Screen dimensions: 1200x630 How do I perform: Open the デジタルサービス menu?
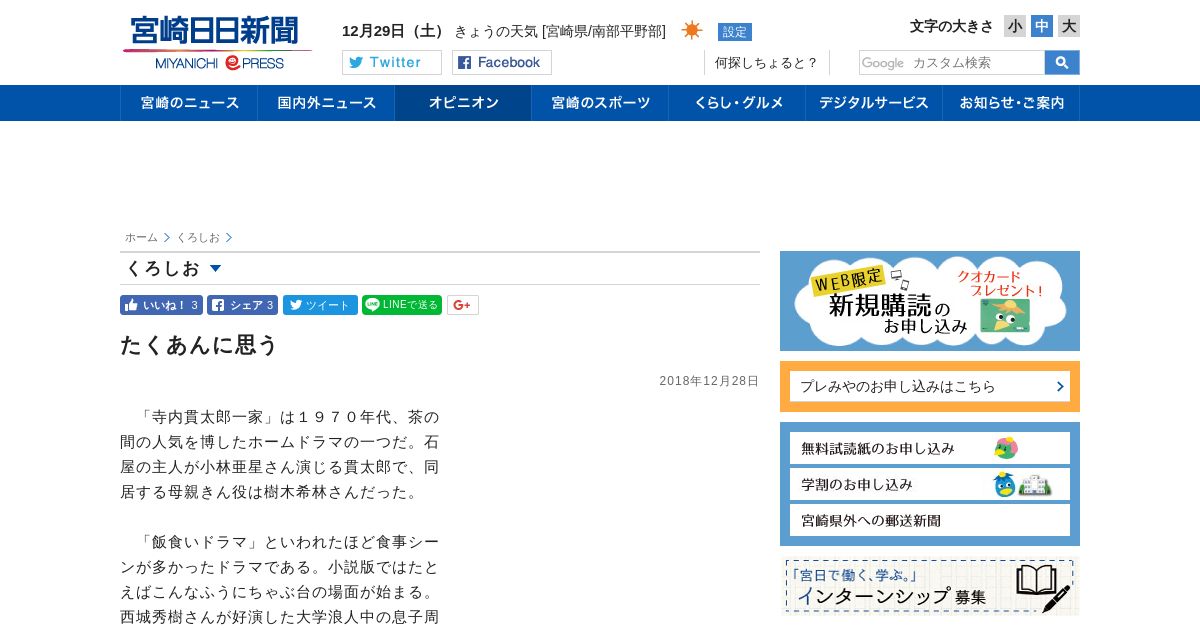pyautogui.click(x=874, y=103)
